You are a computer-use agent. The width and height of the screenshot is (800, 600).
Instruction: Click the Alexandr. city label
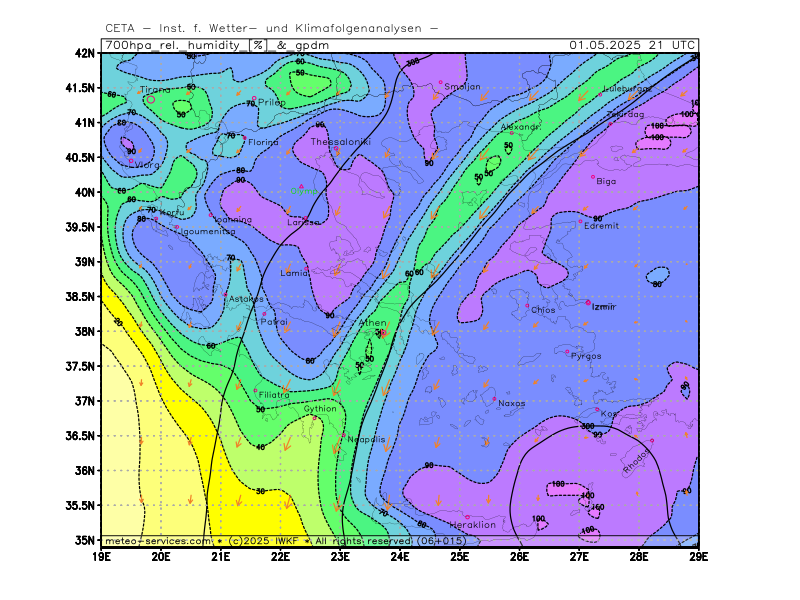[520, 127]
